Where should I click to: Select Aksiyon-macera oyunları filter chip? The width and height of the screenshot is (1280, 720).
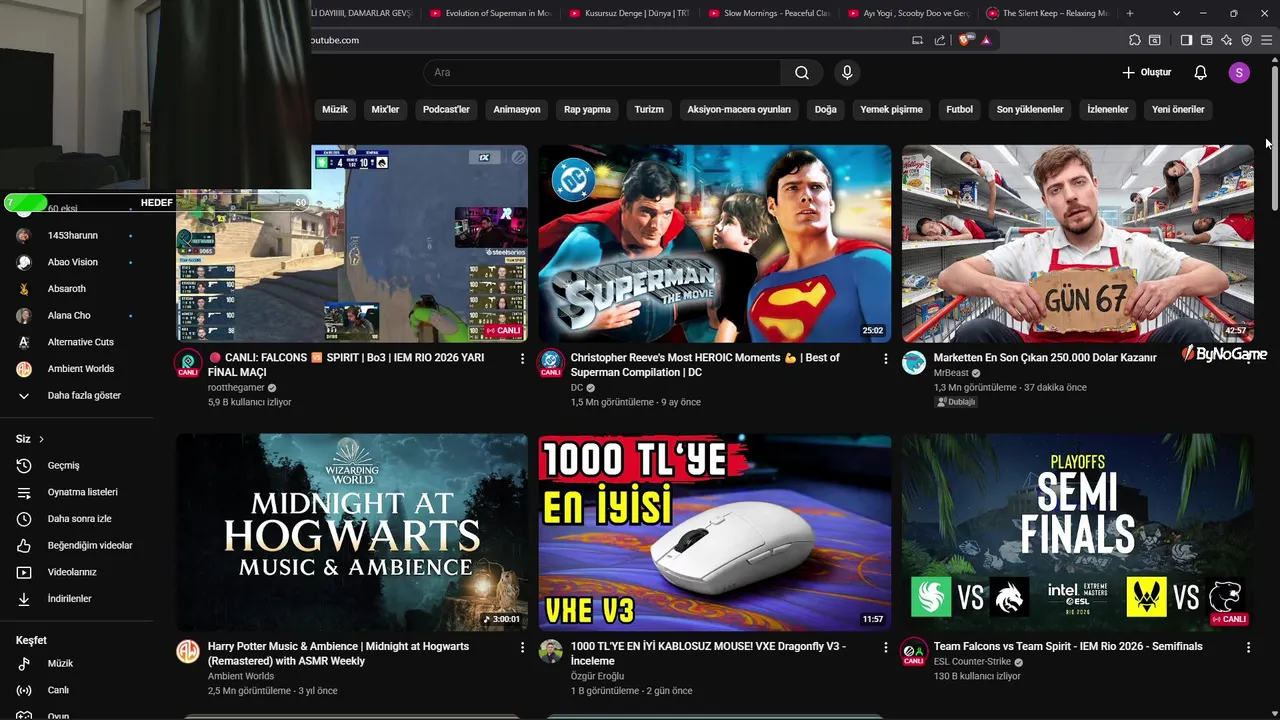point(739,109)
